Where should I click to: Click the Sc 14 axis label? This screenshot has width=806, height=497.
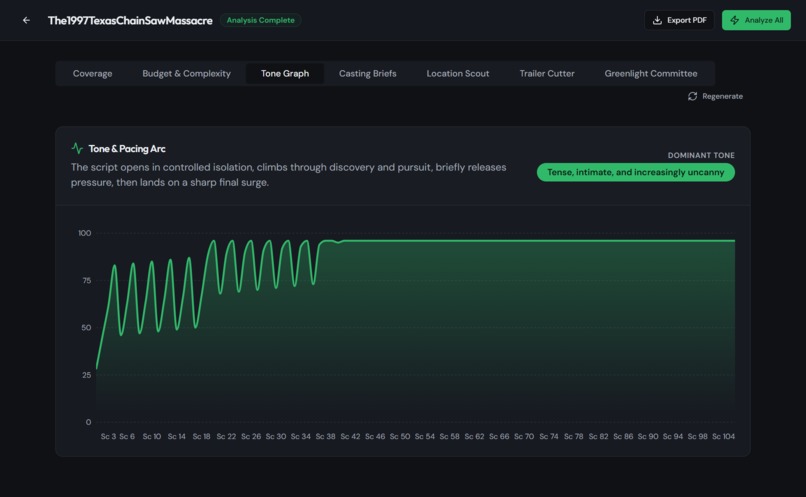tap(176, 436)
